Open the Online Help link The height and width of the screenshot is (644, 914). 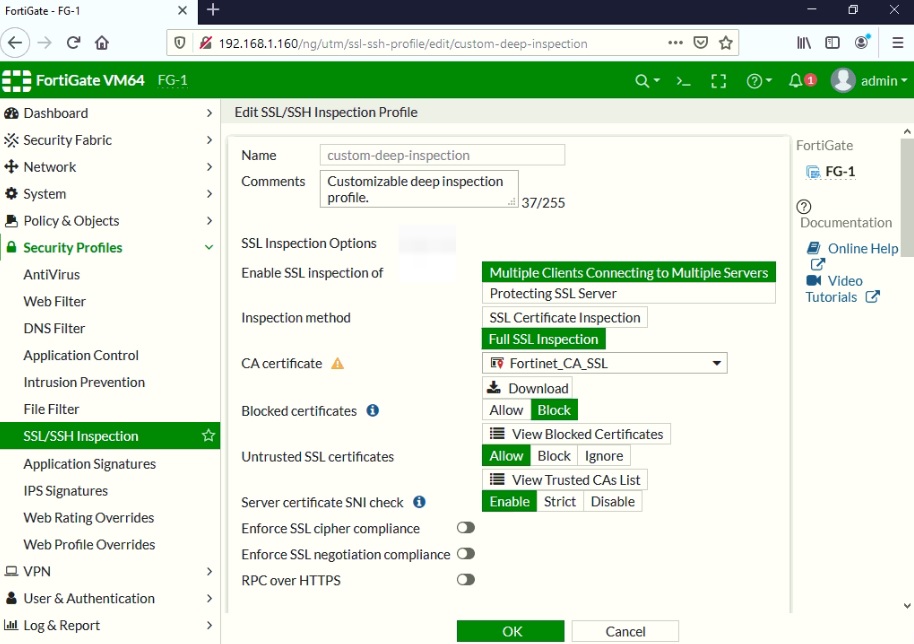pos(860,248)
